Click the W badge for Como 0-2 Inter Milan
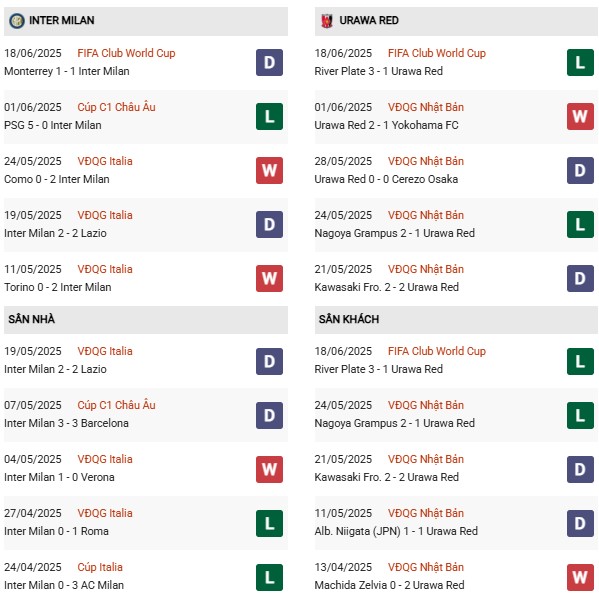The image size is (599, 604). (x=269, y=170)
